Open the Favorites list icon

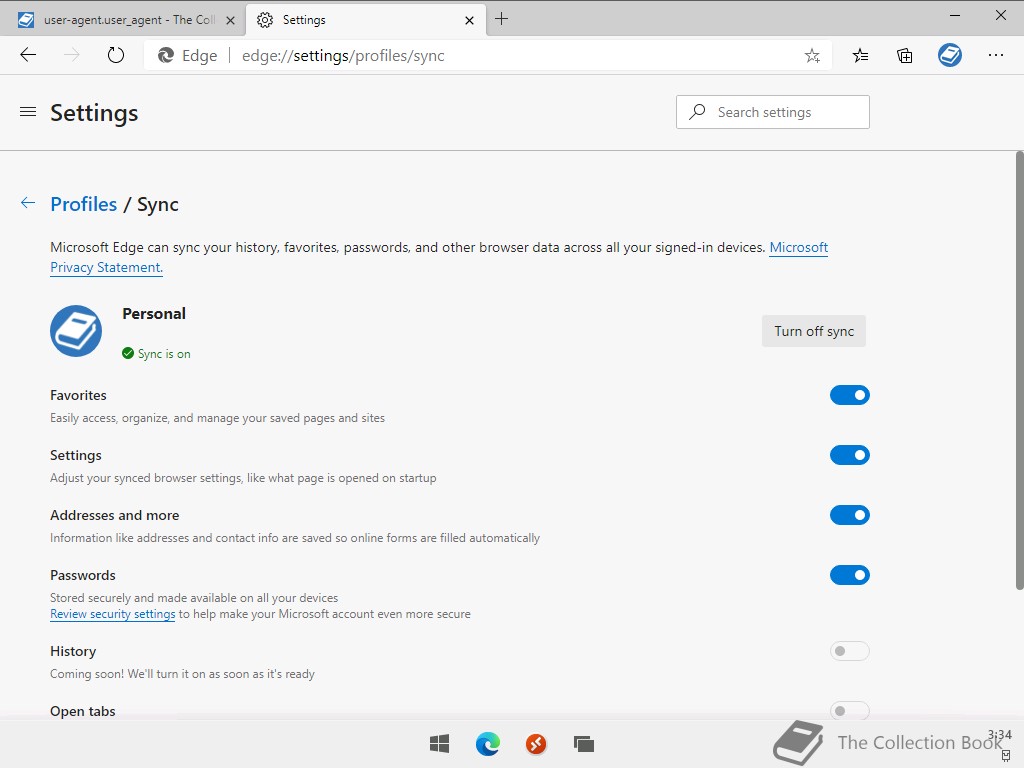(x=860, y=56)
